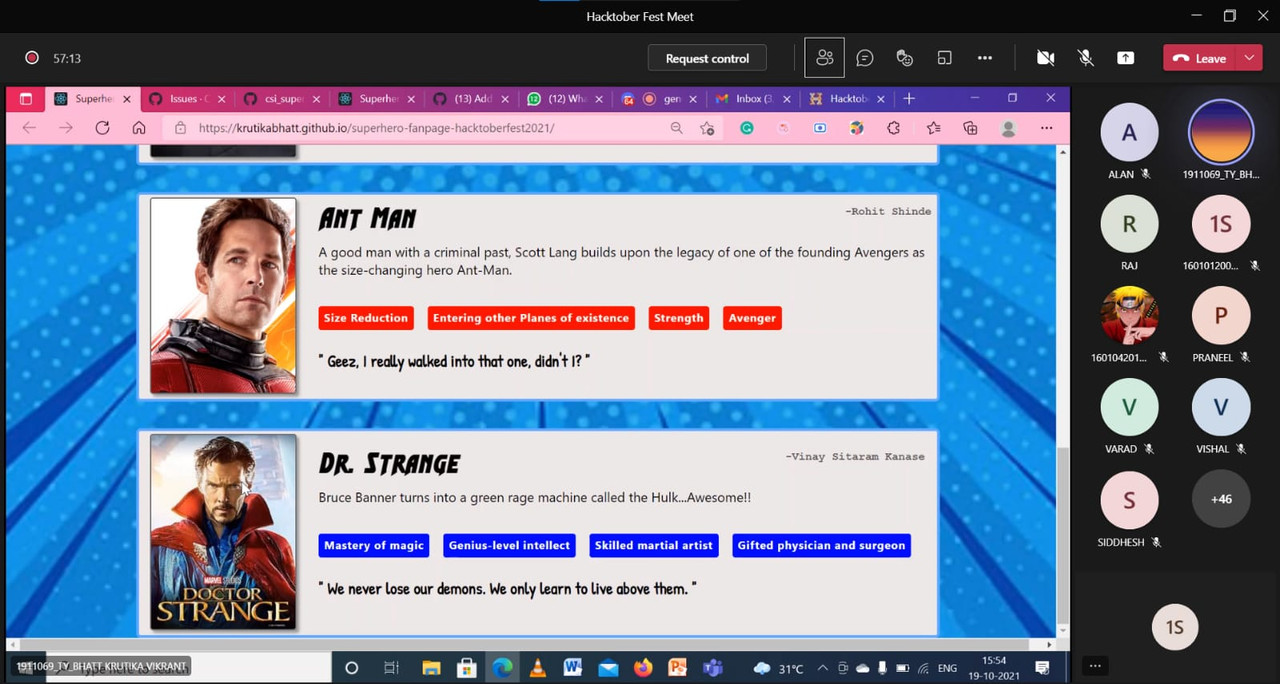The width and height of the screenshot is (1280, 684).
Task: Switch to the csi_super GitHub tab
Action: [282, 99]
